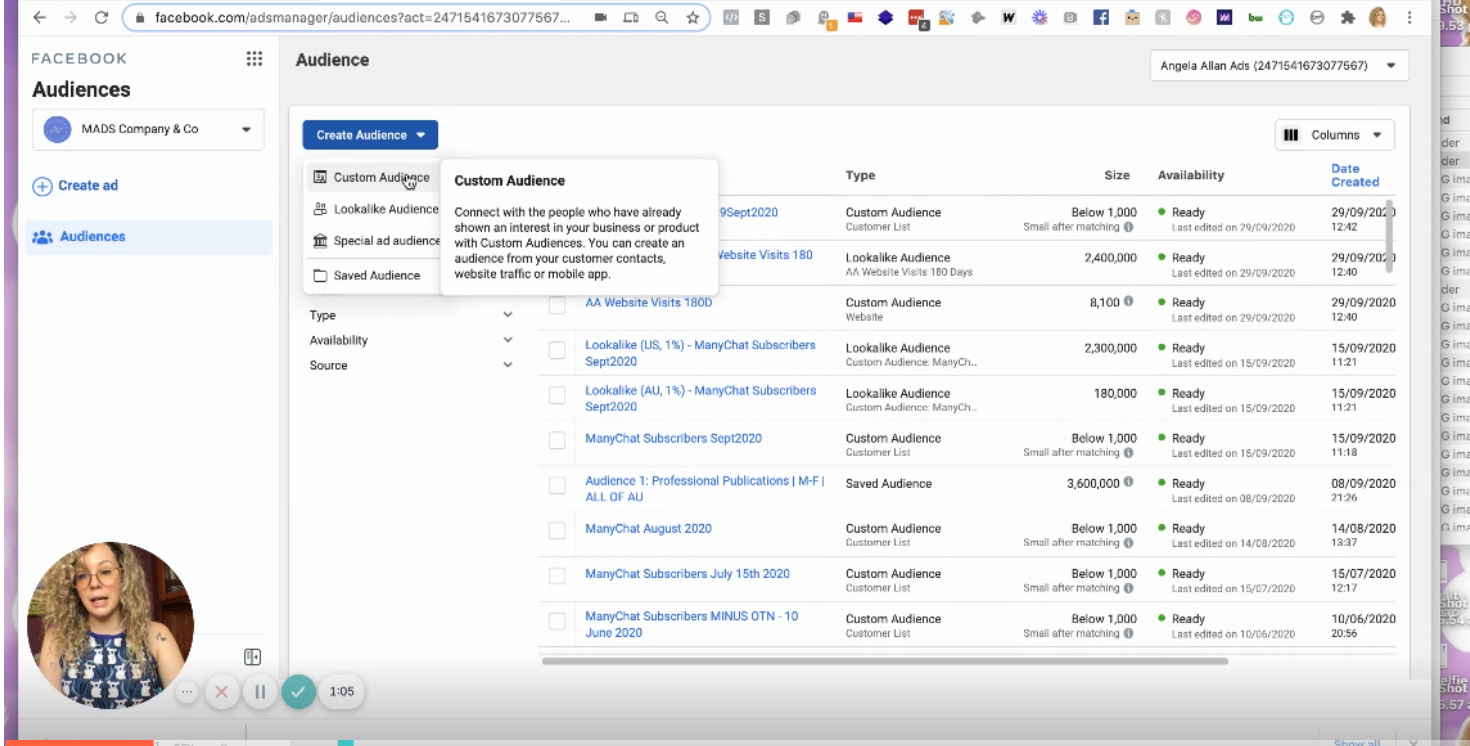Viewport: 1470px width, 746px height.
Task: Click the Special ad audience building icon
Action: point(321,241)
